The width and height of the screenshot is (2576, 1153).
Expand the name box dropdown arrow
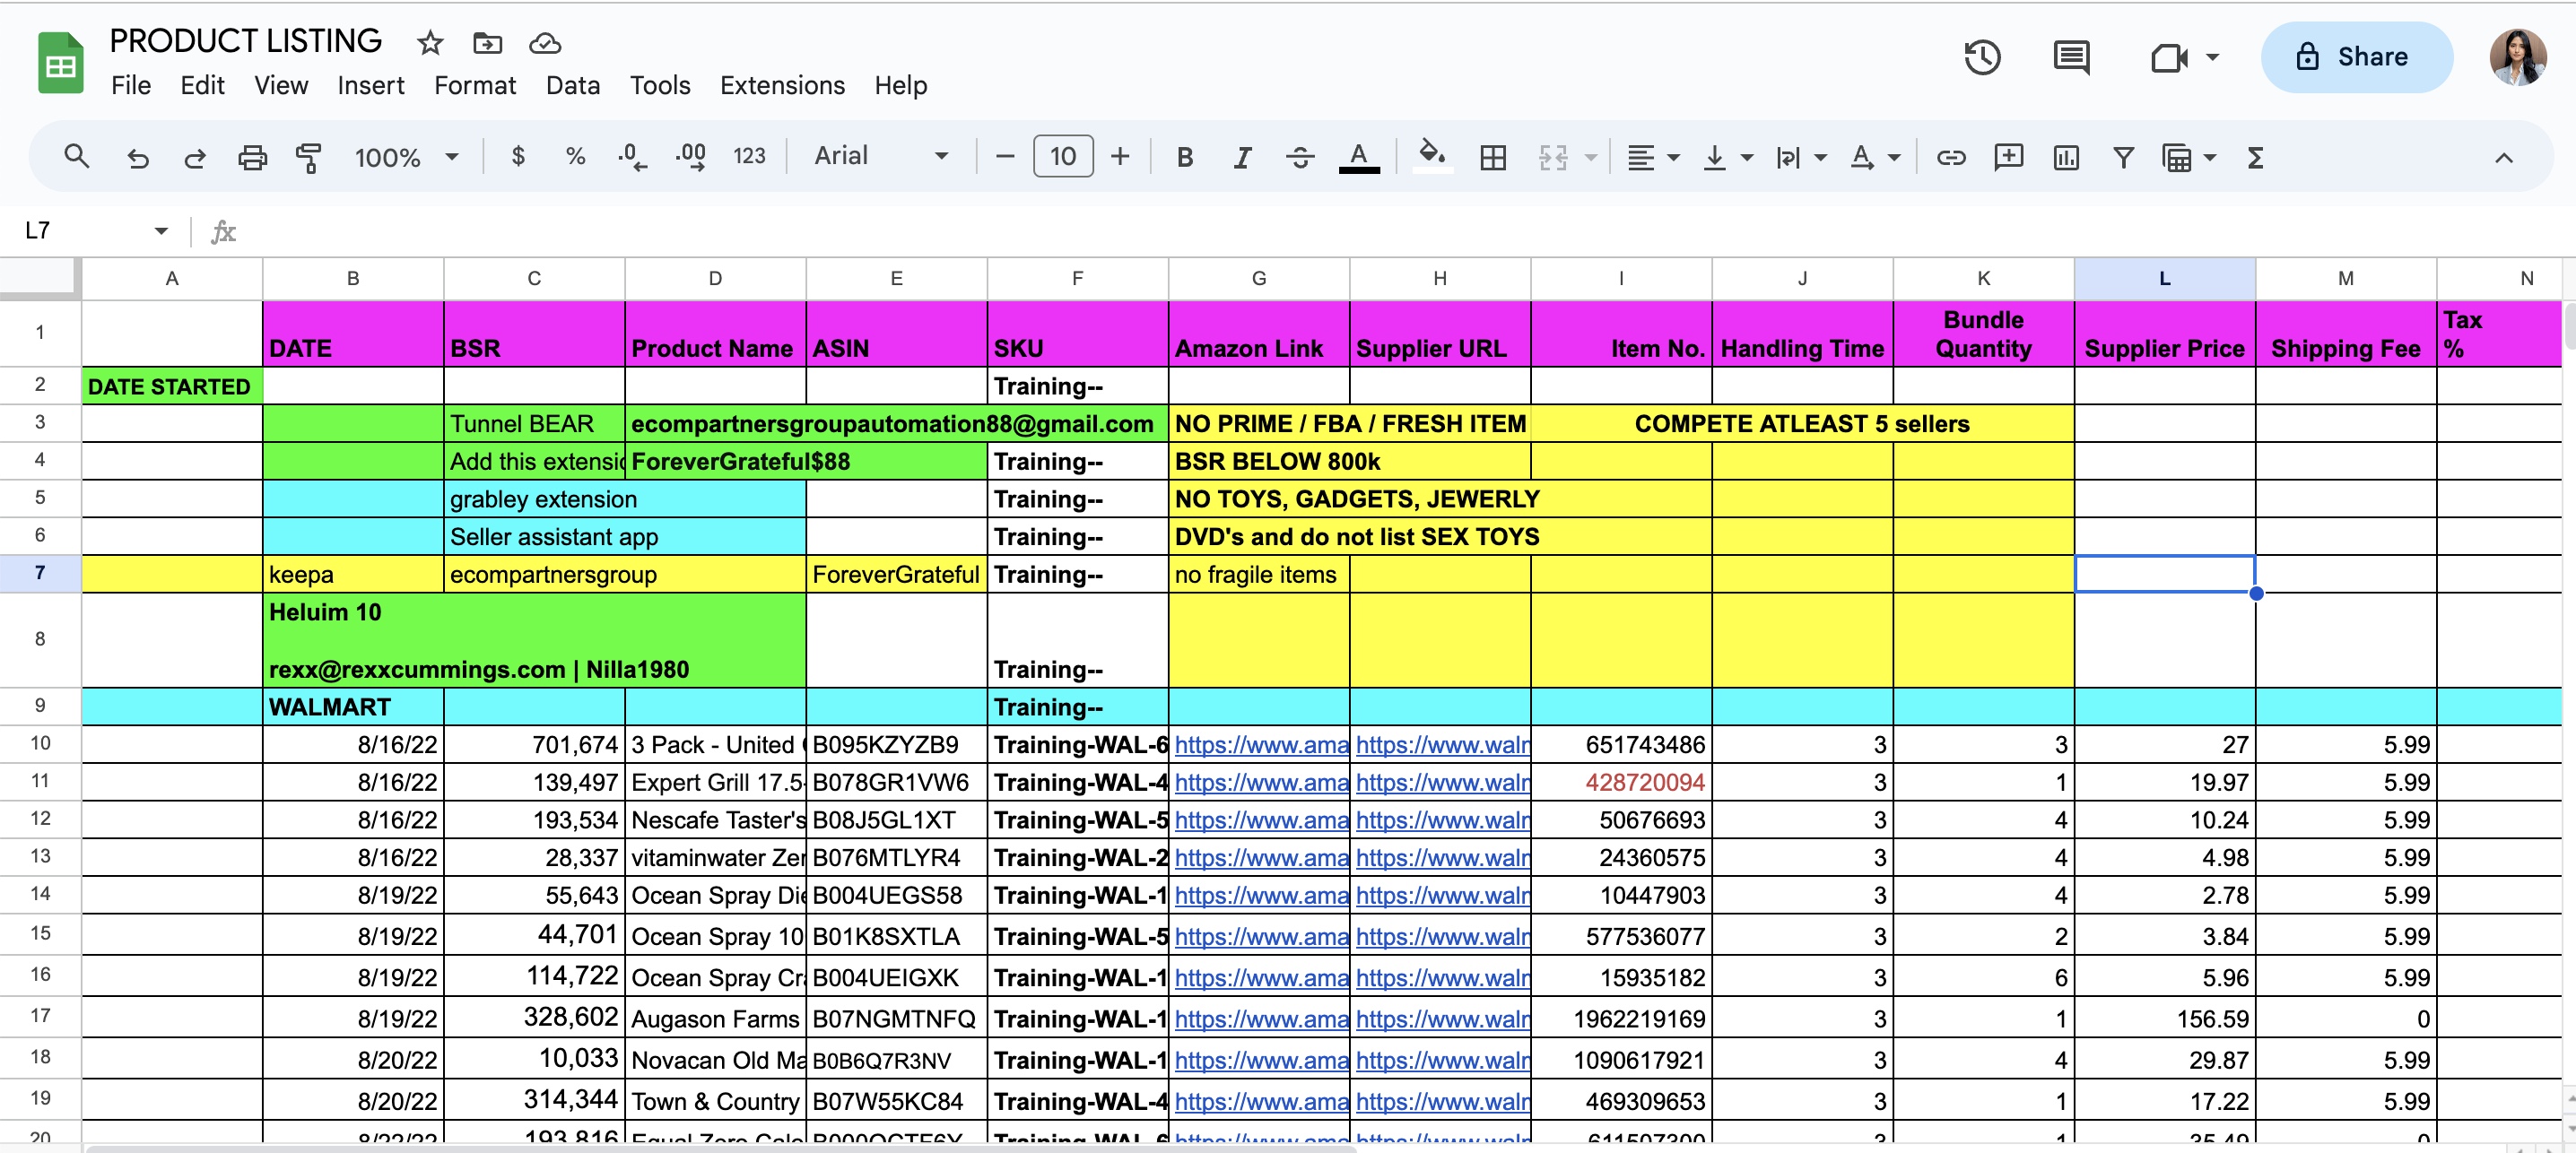tap(161, 231)
